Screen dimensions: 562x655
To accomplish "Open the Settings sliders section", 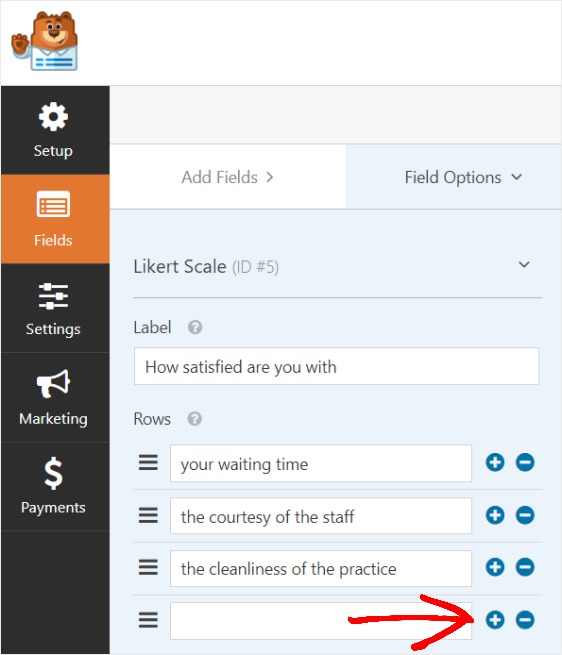I will pyautogui.click(x=55, y=308).
